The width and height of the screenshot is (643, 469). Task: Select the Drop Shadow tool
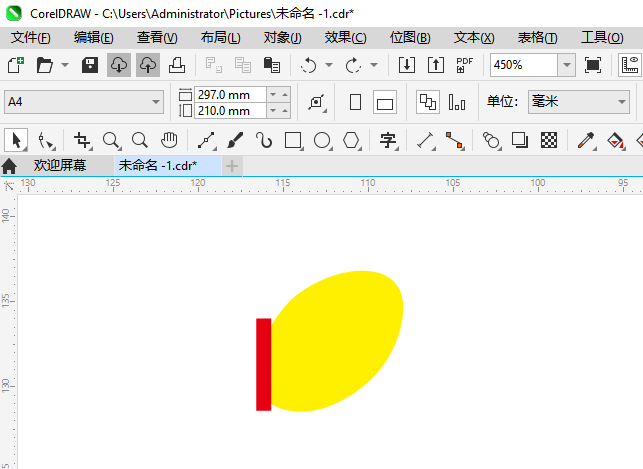tap(520, 141)
